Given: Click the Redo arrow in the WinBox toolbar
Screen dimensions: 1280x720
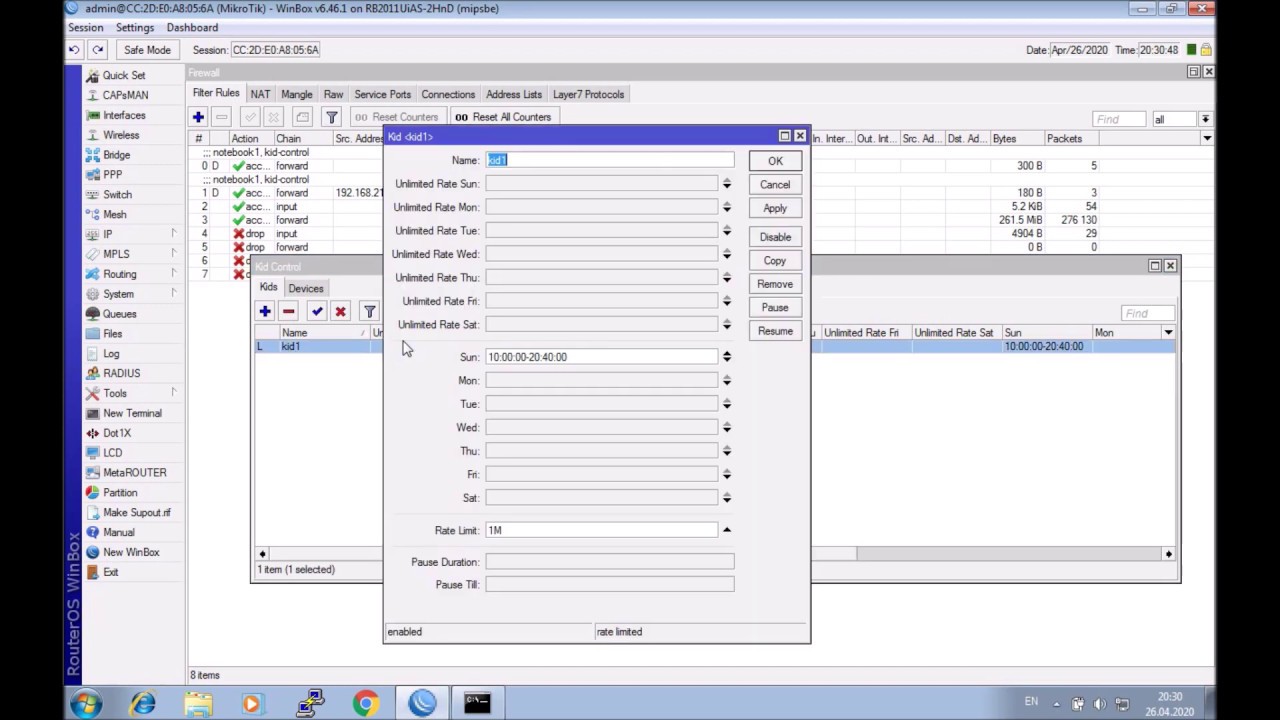Looking at the screenshot, I should tap(98, 50).
